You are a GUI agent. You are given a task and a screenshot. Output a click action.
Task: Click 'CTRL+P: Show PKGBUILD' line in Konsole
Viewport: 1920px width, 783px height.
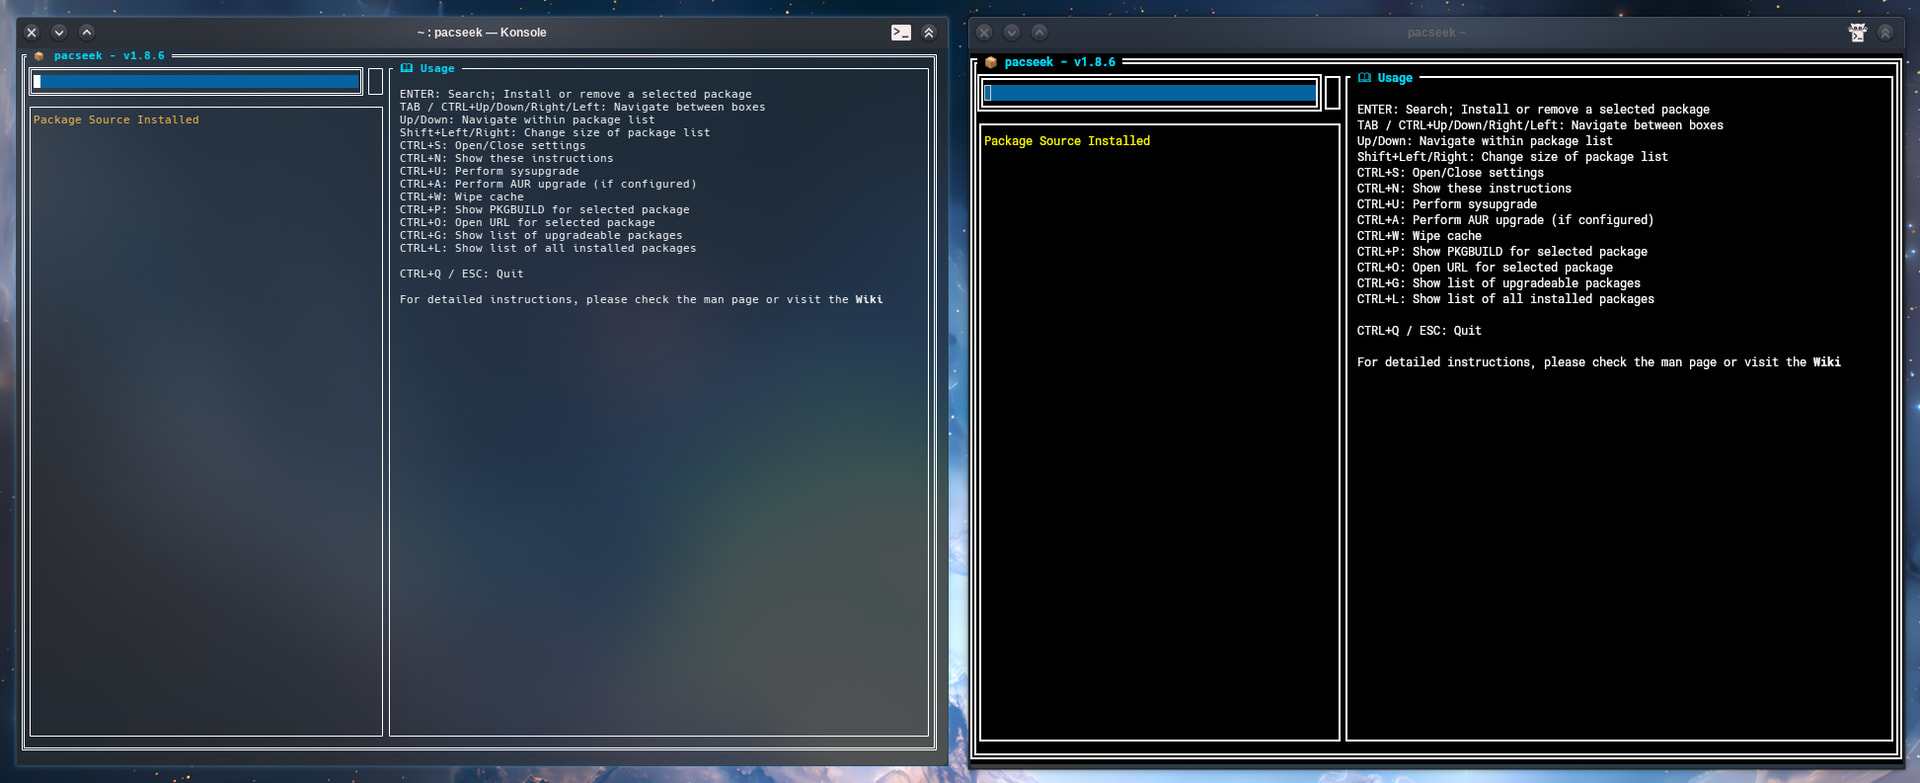click(x=545, y=210)
